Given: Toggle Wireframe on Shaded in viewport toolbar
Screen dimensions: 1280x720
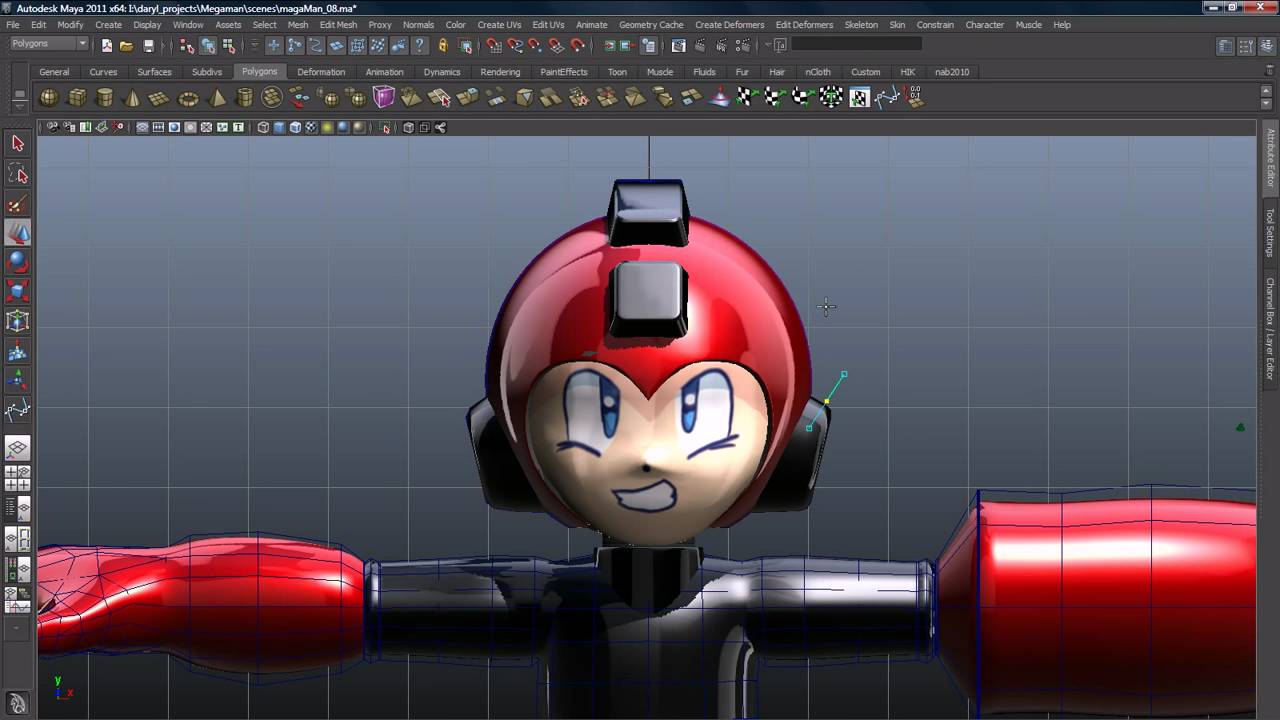Looking at the screenshot, I should 295,127.
